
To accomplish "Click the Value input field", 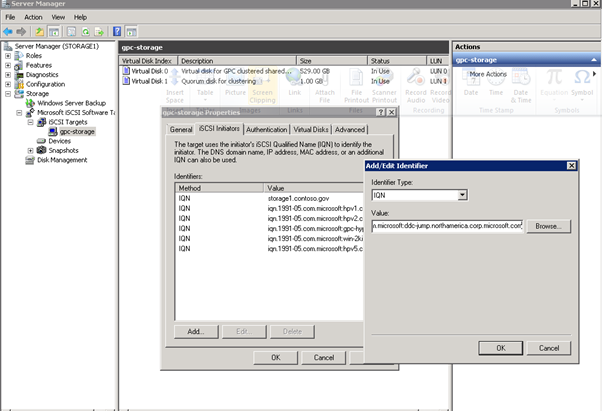I will pyautogui.click(x=447, y=226).
